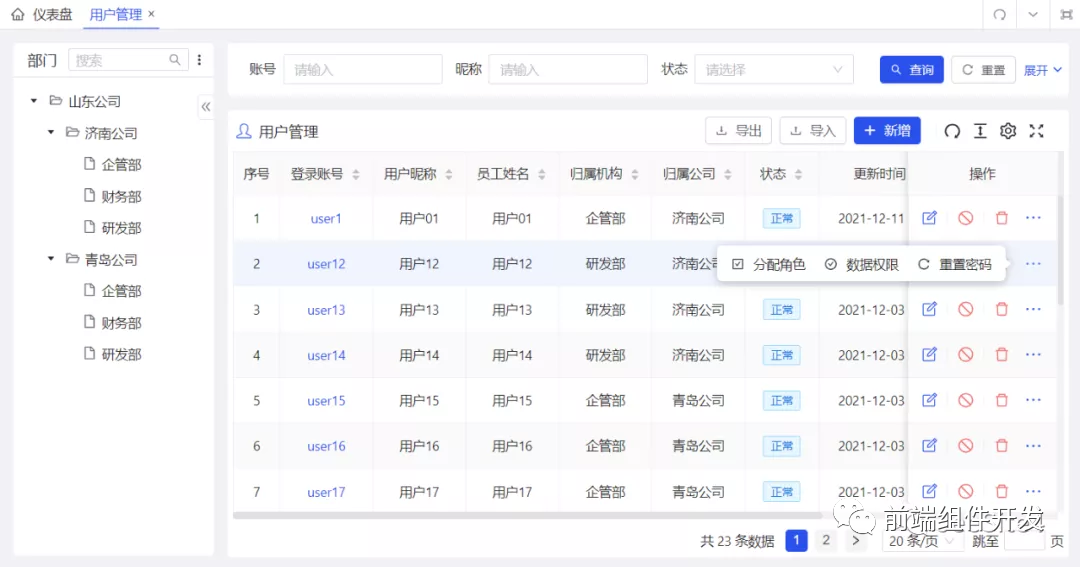Adjust table row density icon
This screenshot has width=1080, height=567.
(980, 131)
